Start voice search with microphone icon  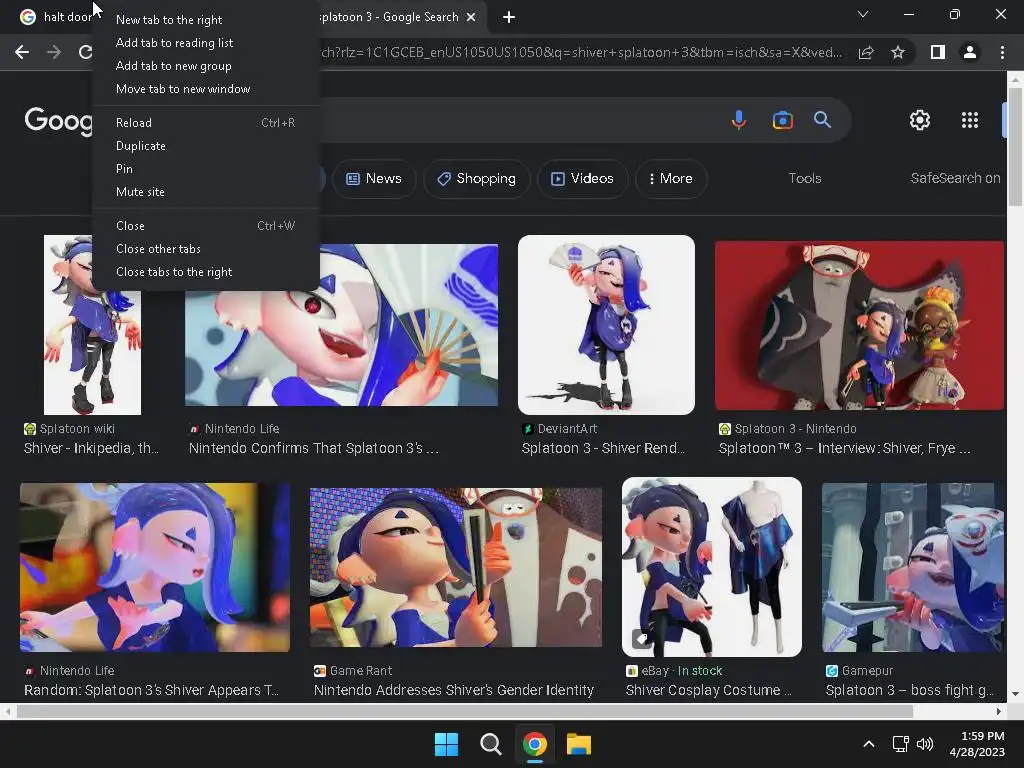click(x=739, y=120)
